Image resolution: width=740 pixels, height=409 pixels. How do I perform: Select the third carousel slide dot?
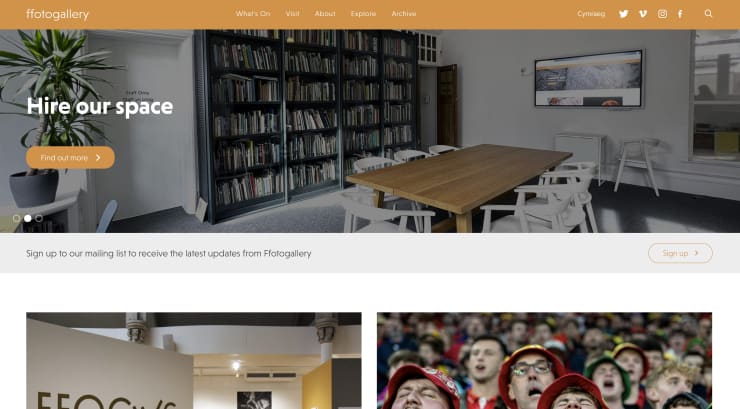coord(39,218)
